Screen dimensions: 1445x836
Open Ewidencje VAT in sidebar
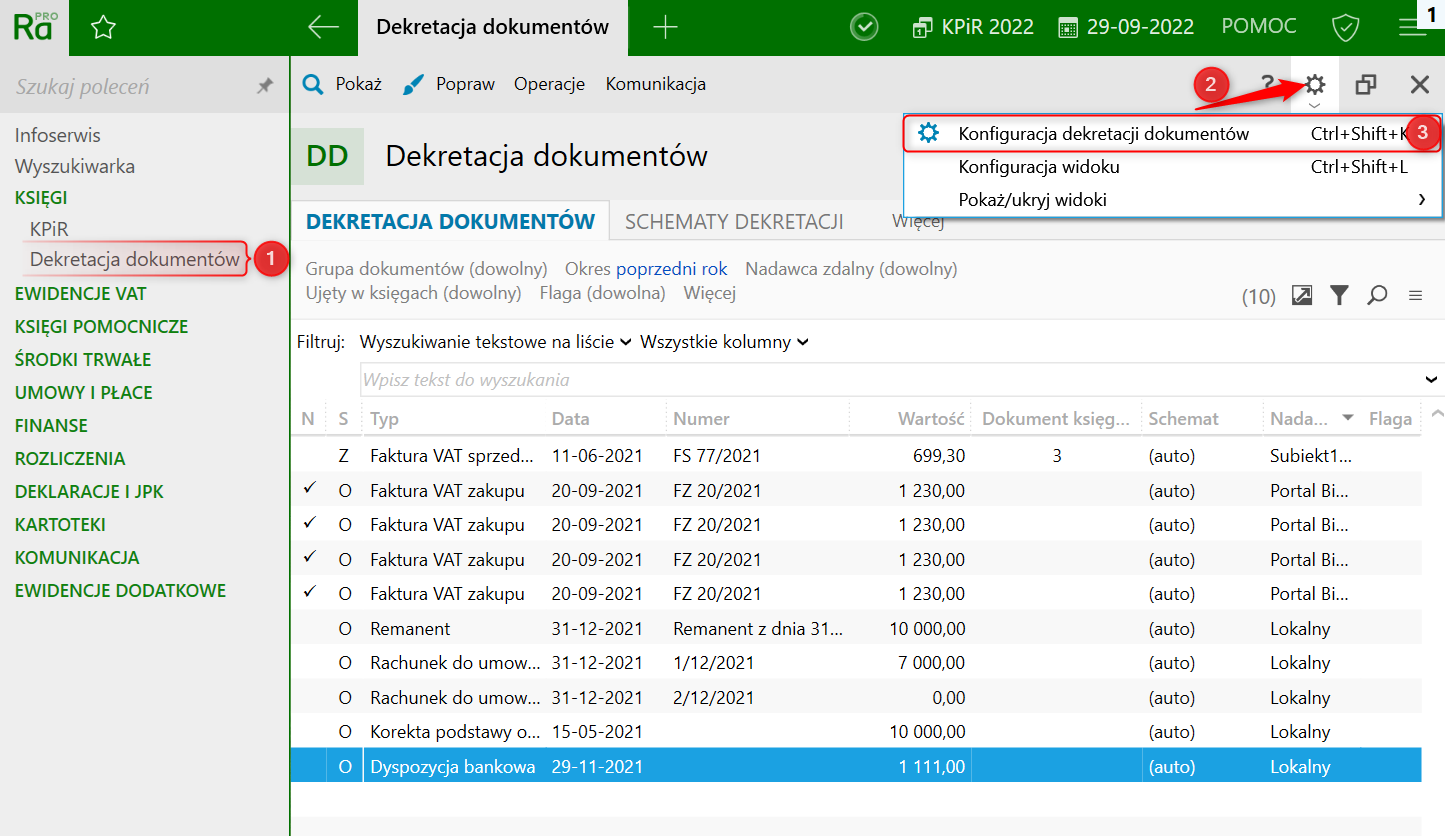(80, 294)
